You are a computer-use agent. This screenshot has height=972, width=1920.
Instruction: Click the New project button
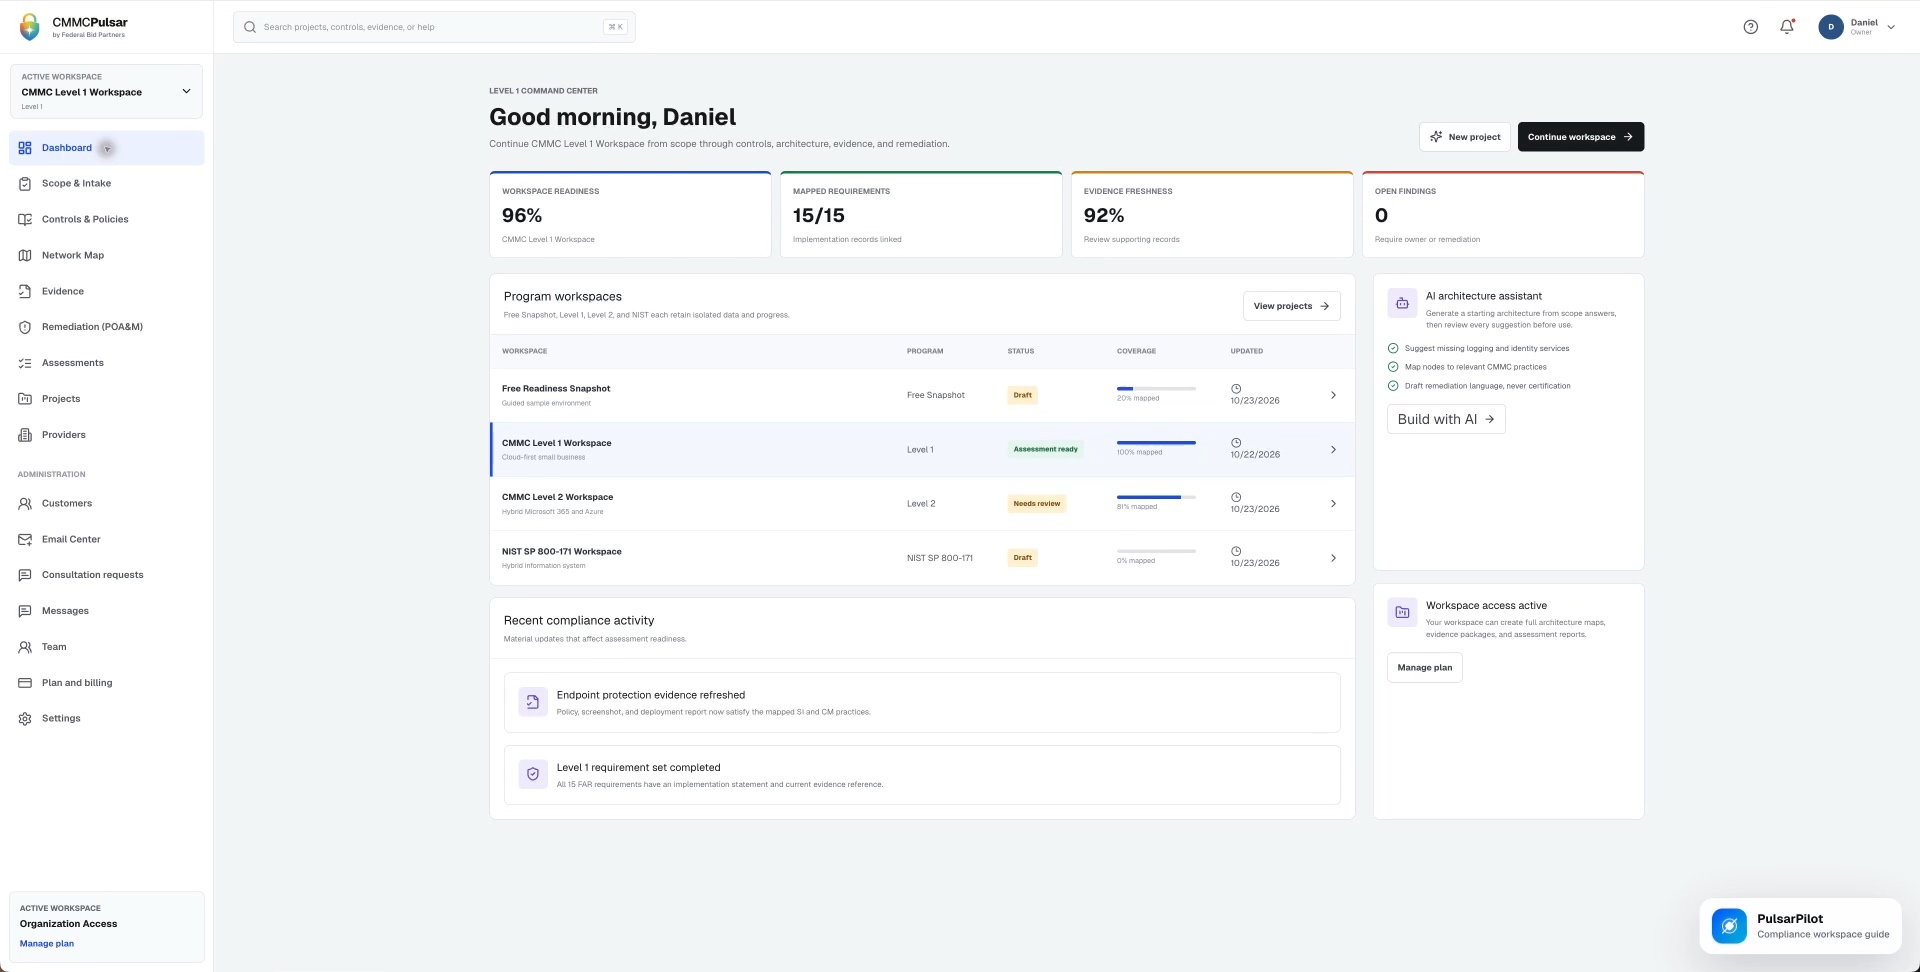[x=1465, y=137]
